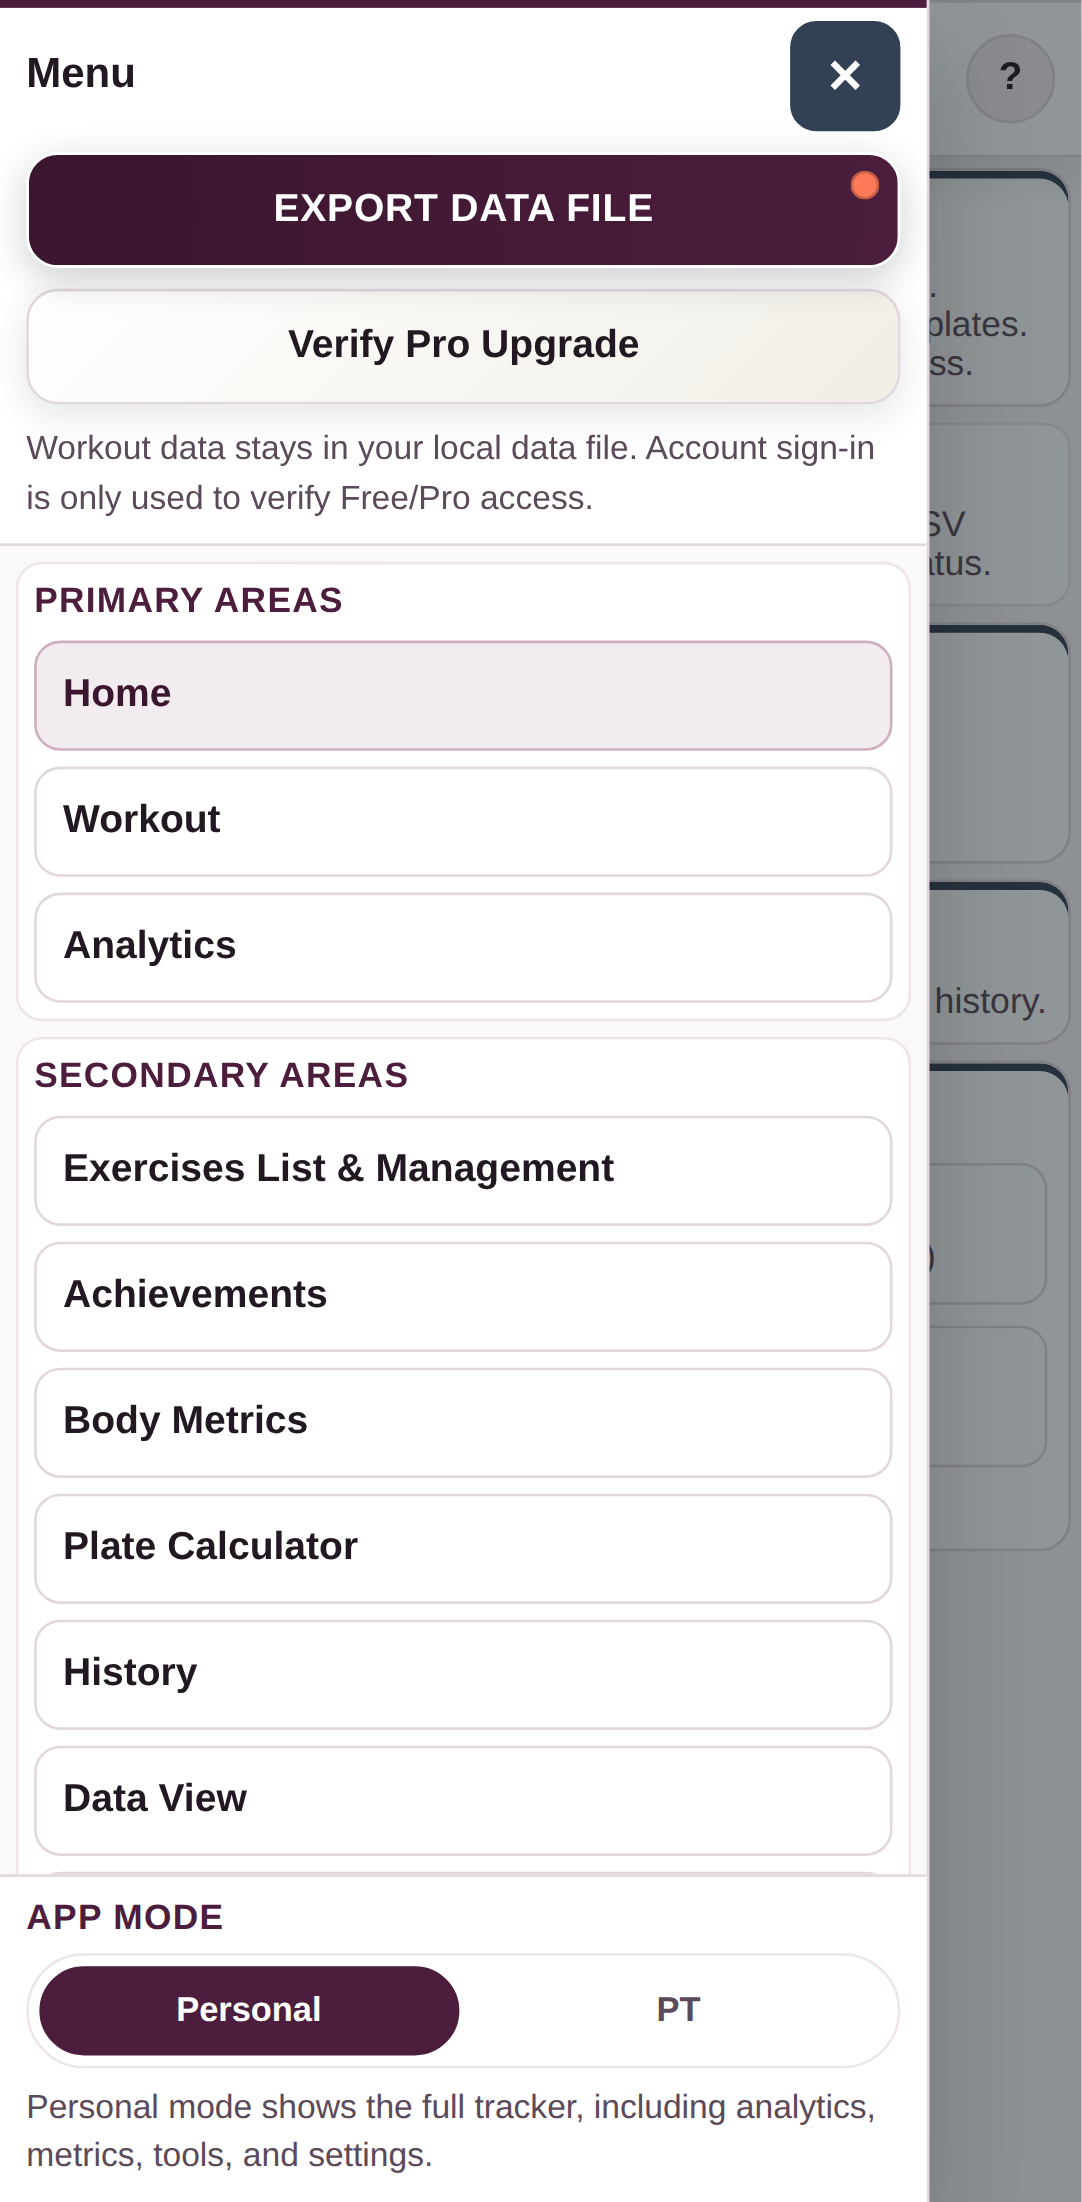Image resolution: width=1082 pixels, height=2202 pixels.
Task: Open the Data View section
Action: click(x=463, y=1800)
